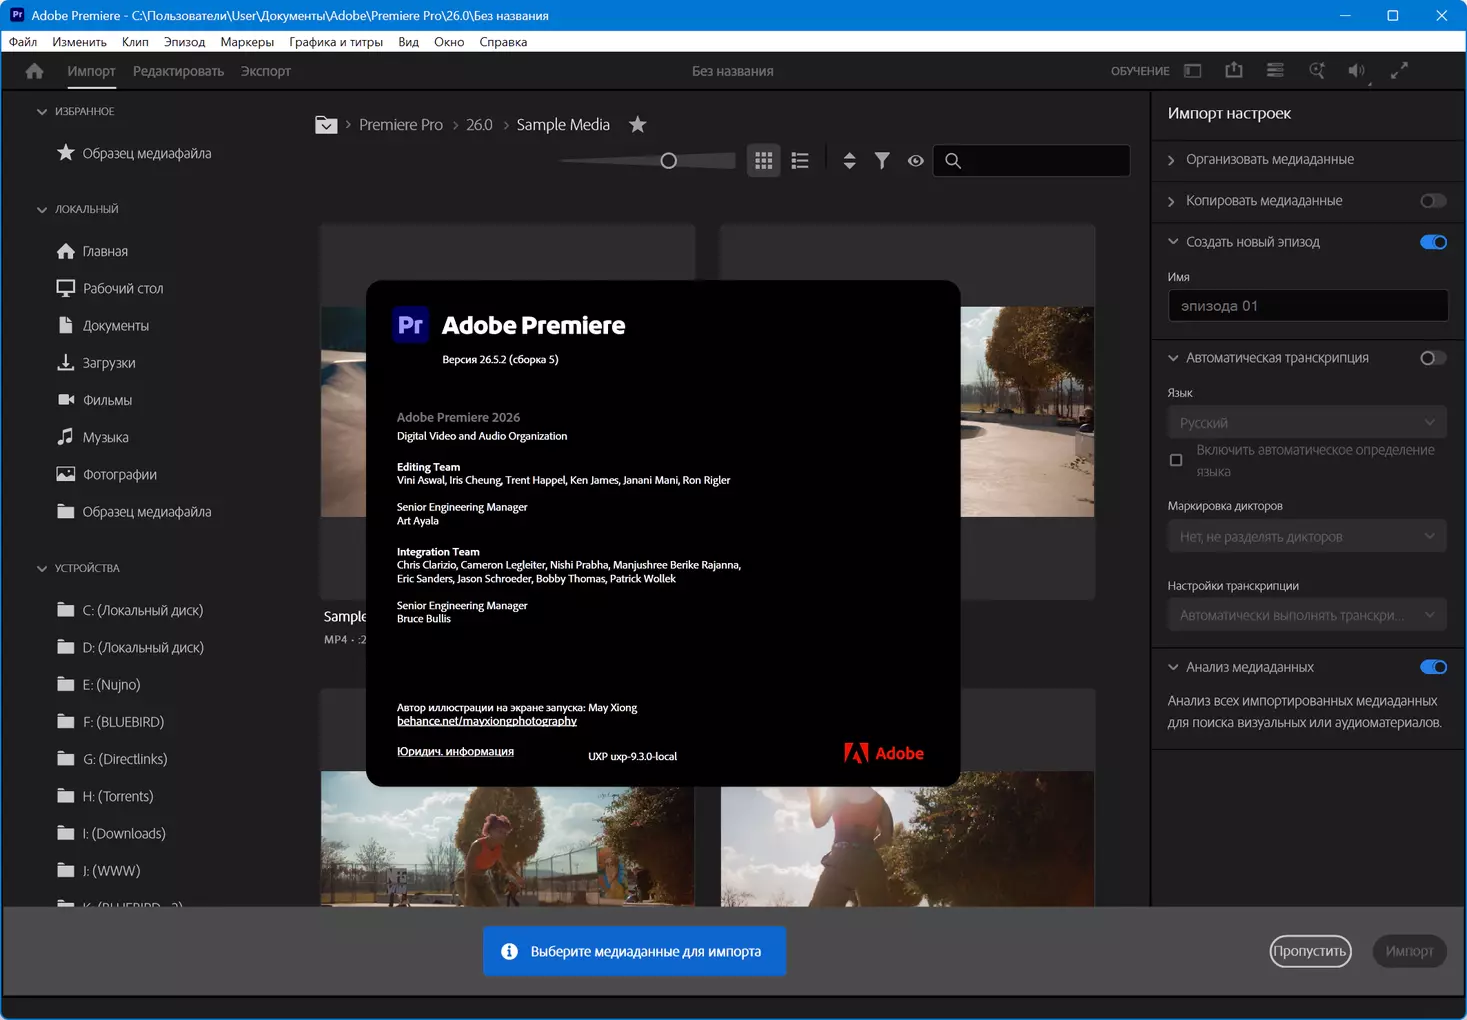This screenshot has width=1467, height=1020.
Task: Open the Графика и титры menu
Action: (x=336, y=42)
